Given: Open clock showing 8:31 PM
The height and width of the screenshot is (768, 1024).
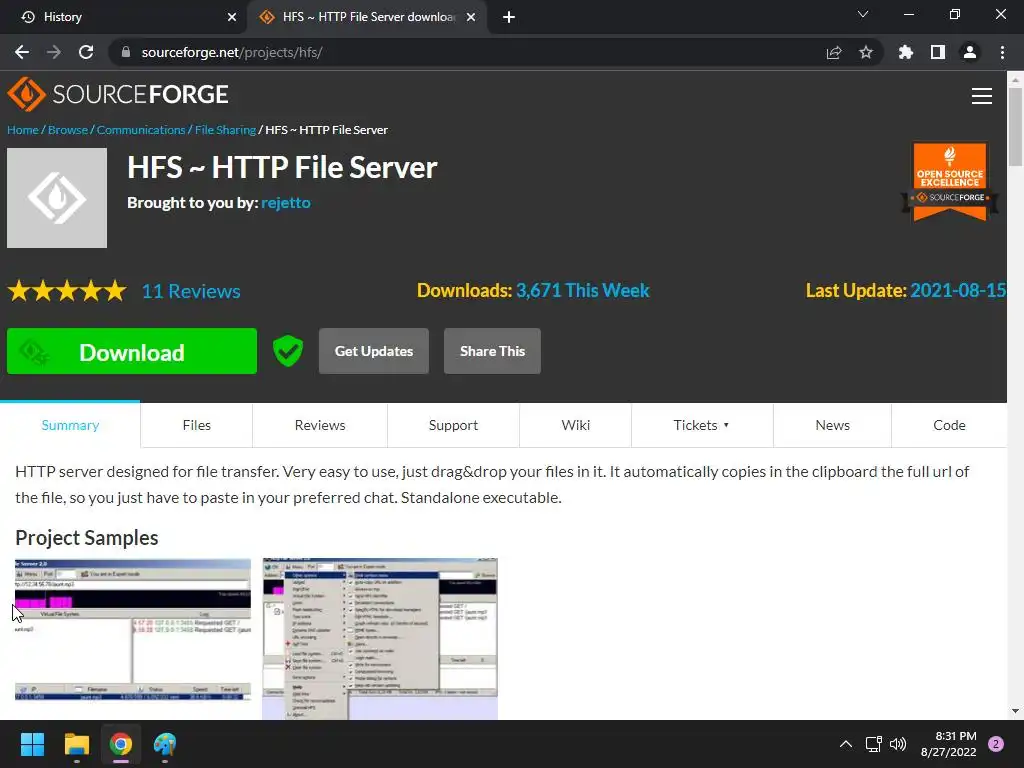Looking at the screenshot, I should coord(949,744).
